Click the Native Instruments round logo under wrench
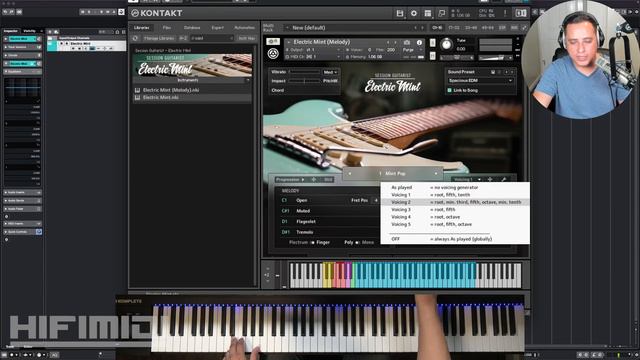This screenshot has height=360, width=640. [273, 53]
